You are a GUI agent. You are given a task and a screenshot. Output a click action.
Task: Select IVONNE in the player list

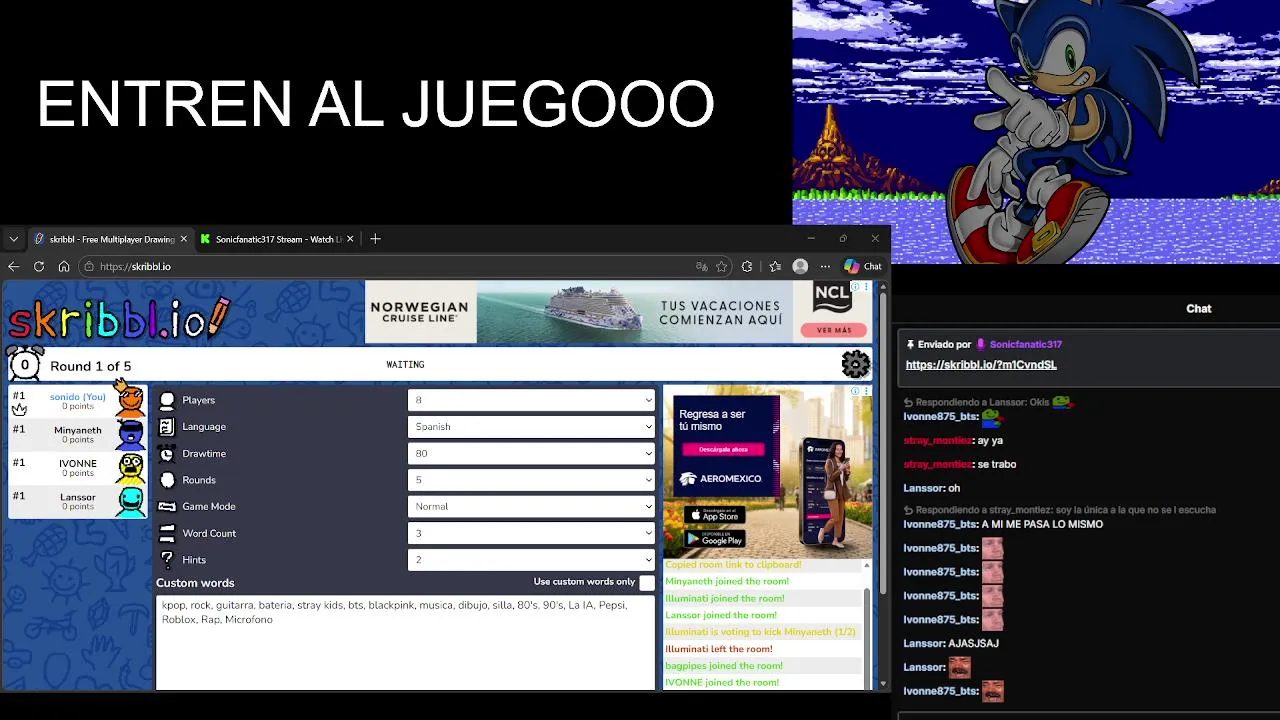click(x=78, y=467)
